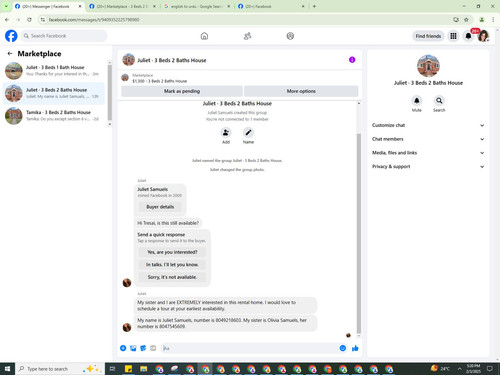Screen dimensions: 500x375
Task: Open the Tamika 3 Beds 2 Baths conversation
Action: [54, 115]
